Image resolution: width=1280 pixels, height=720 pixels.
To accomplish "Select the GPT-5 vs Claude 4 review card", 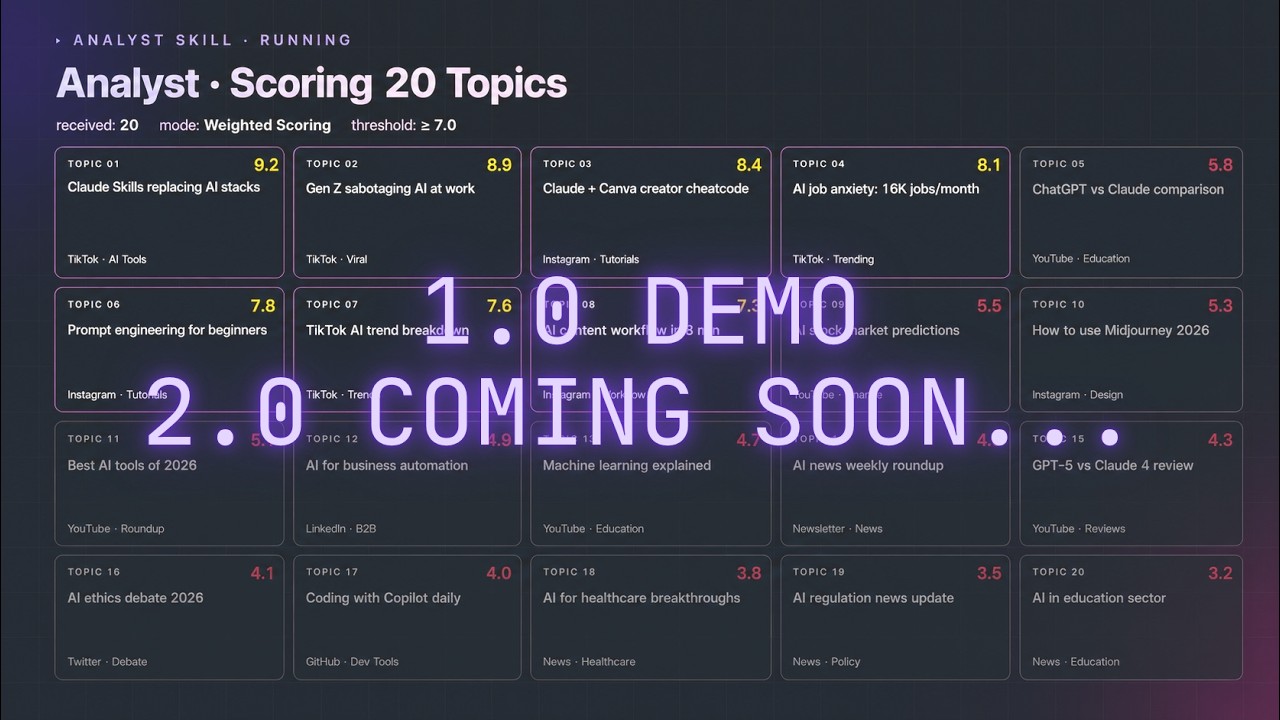I will click(x=1131, y=484).
